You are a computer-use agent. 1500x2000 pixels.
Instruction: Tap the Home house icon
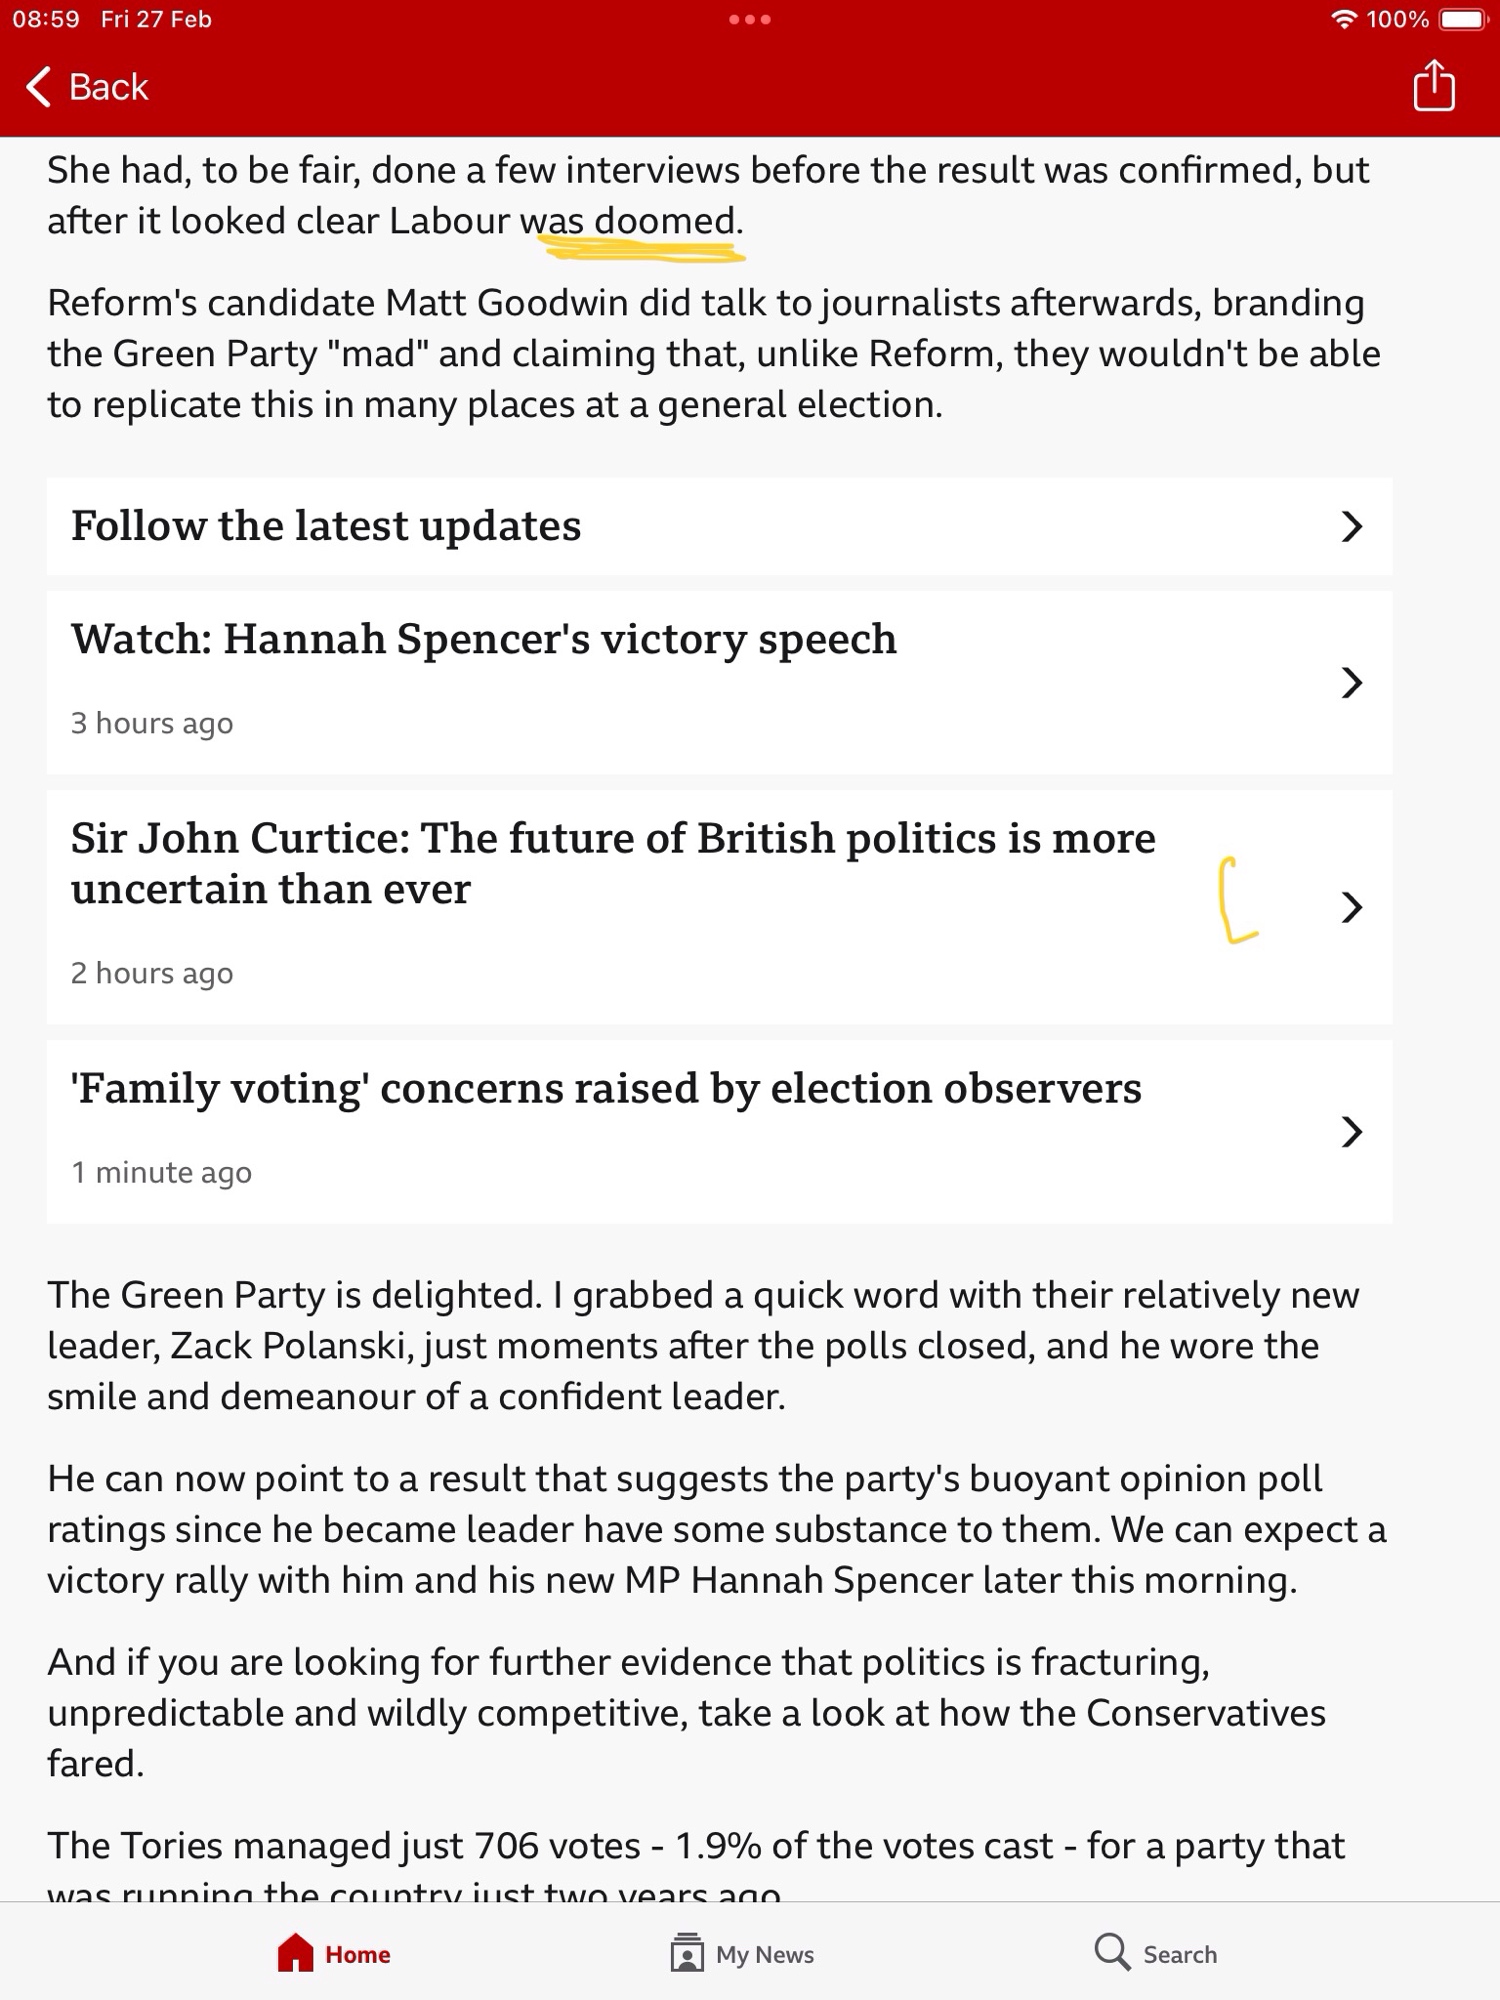pyautogui.click(x=295, y=1953)
